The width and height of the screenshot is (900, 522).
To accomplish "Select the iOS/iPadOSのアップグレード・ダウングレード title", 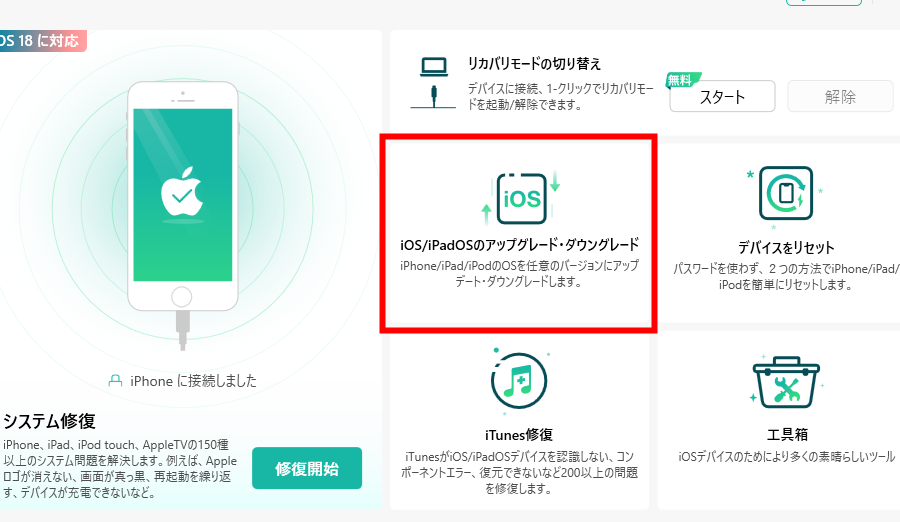I will tap(518, 245).
